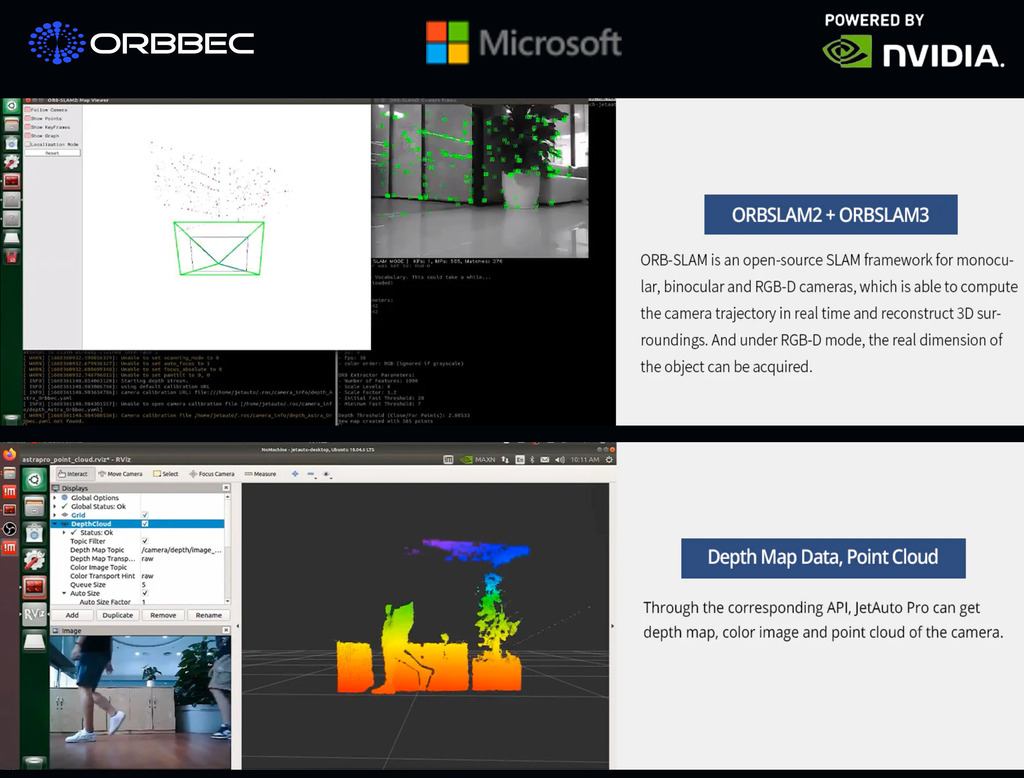Expand the Global Status: Ok row
The height and width of the screenshot is (778, 1024).
55,506
